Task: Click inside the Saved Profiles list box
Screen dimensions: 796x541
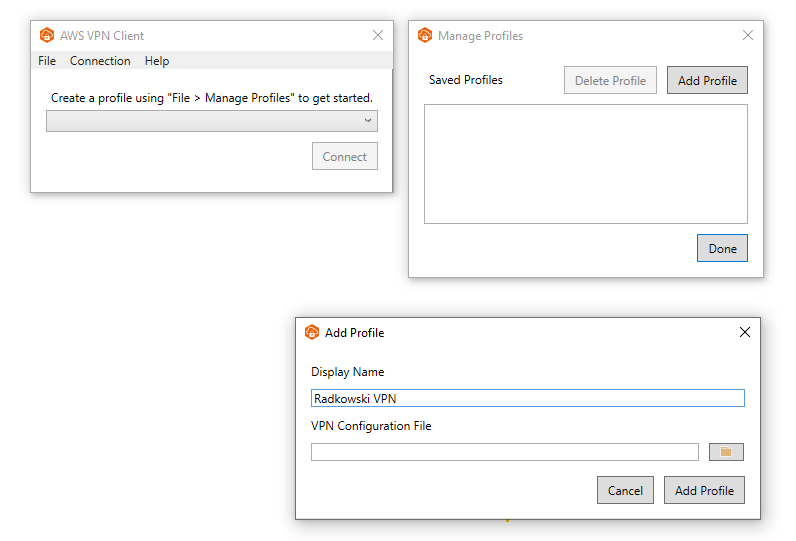Action: tap(586, 164)
